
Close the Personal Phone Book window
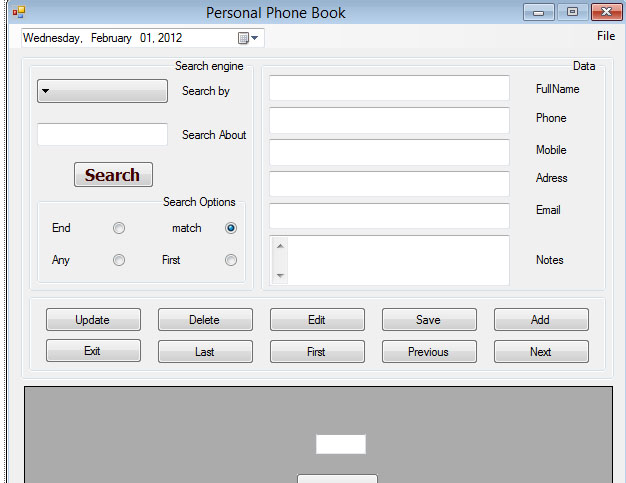[x=606, y=12]
